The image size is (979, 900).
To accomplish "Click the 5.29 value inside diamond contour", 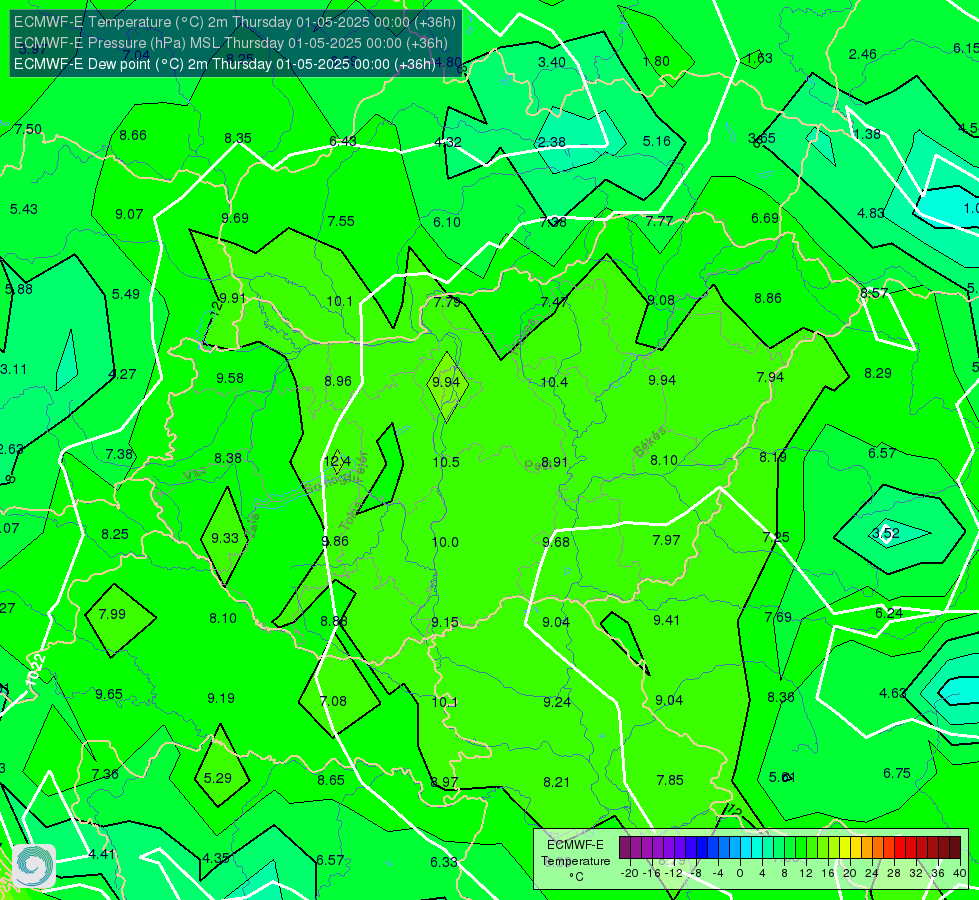I will click(217, 778).
